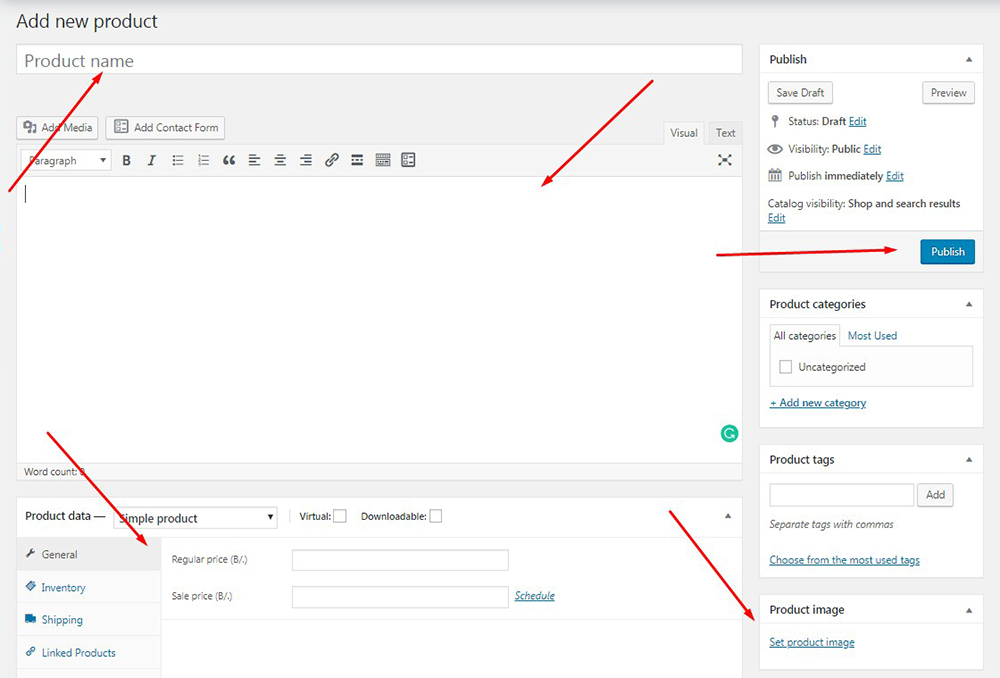Center align the text
This screenshot has width=1000, height=678.
click(280, 160)
